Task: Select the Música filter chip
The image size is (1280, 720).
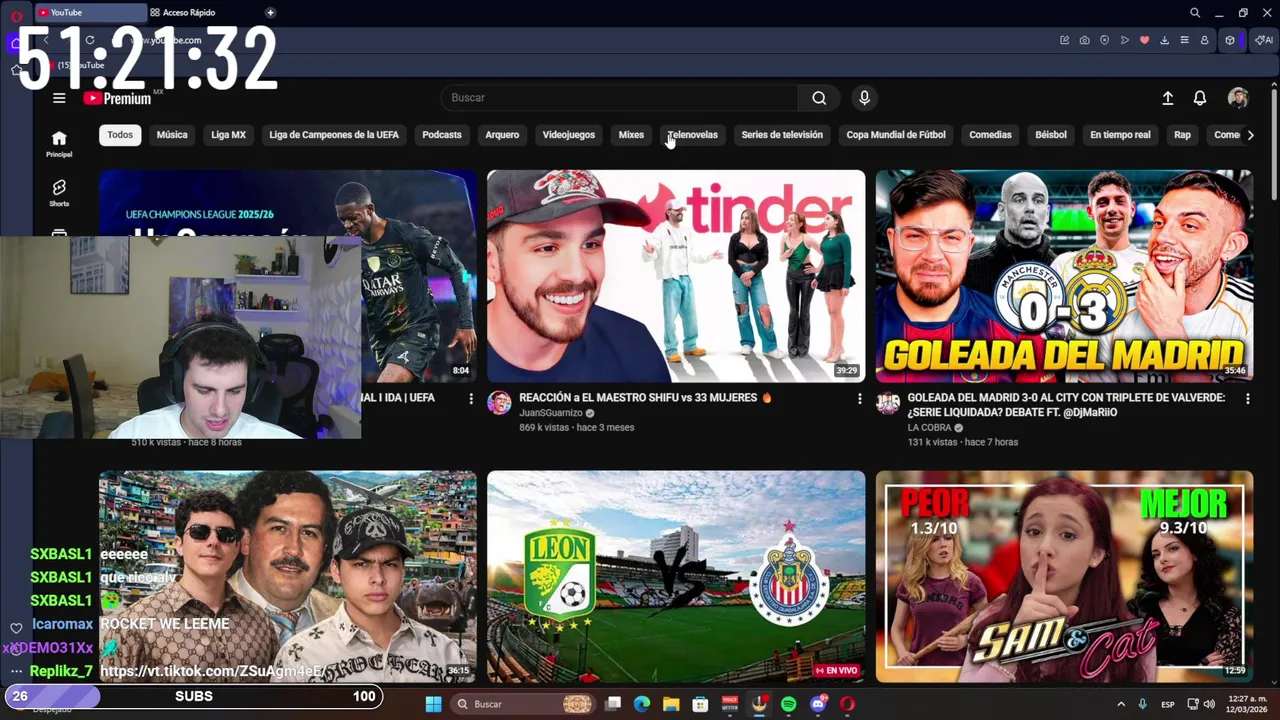Action: tap(172, 135)
